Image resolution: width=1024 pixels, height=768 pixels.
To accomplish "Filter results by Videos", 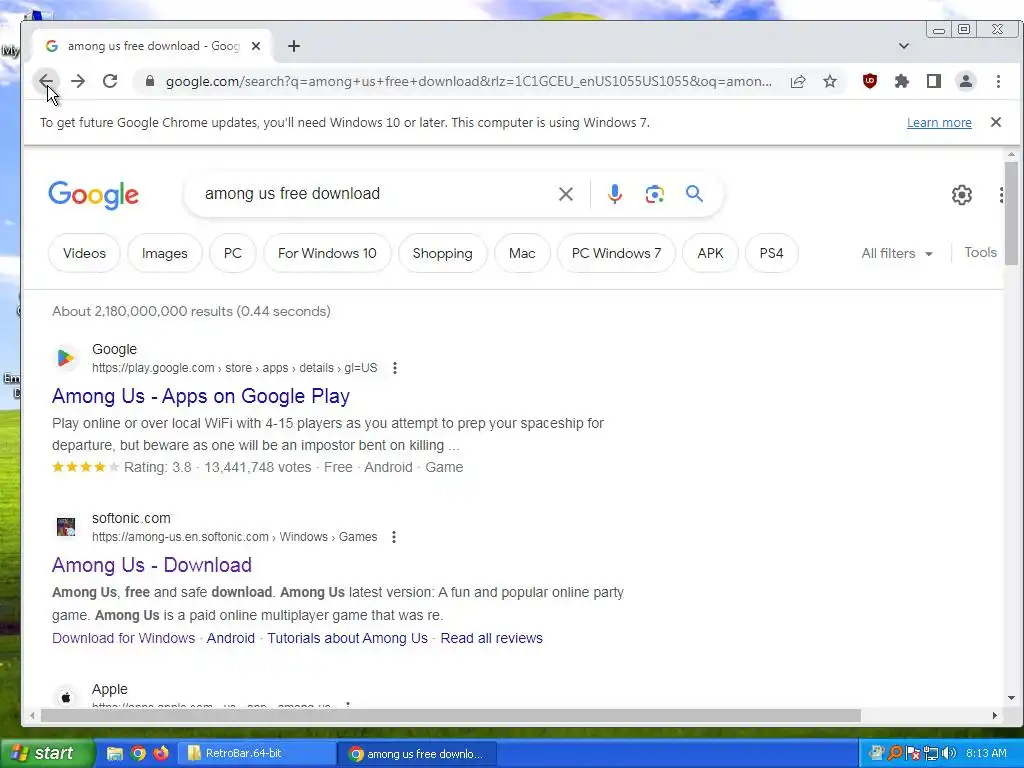I will [84, 253].
